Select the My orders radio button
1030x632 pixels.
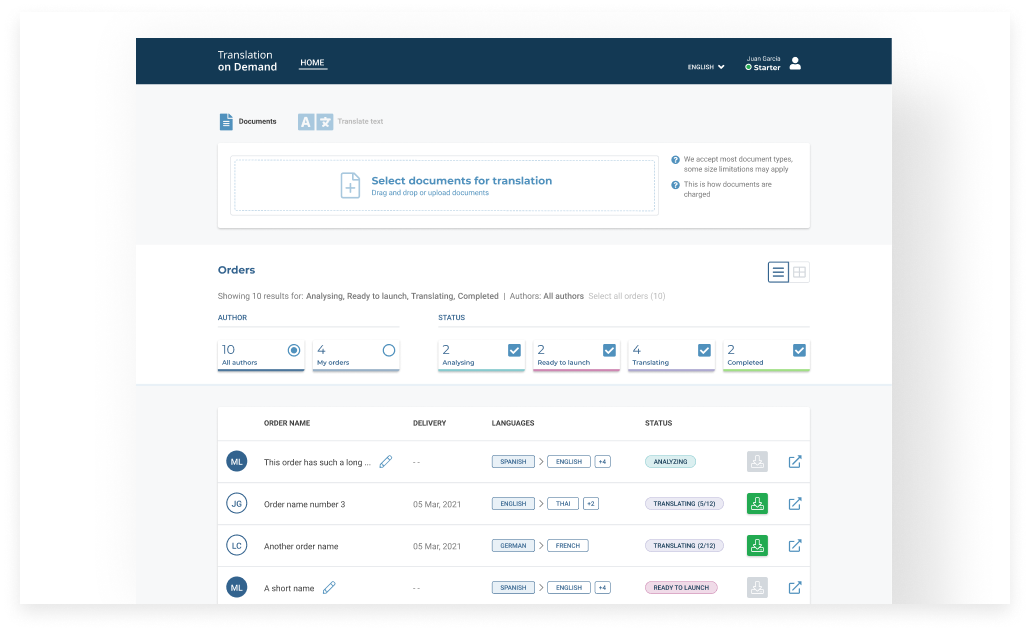[x=389, y=350]
